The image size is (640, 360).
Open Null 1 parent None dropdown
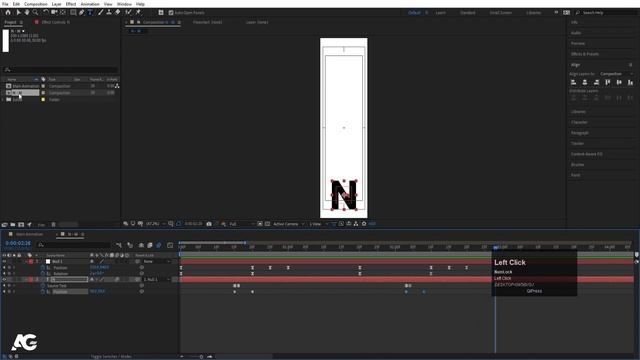click(x=157, y=262)
